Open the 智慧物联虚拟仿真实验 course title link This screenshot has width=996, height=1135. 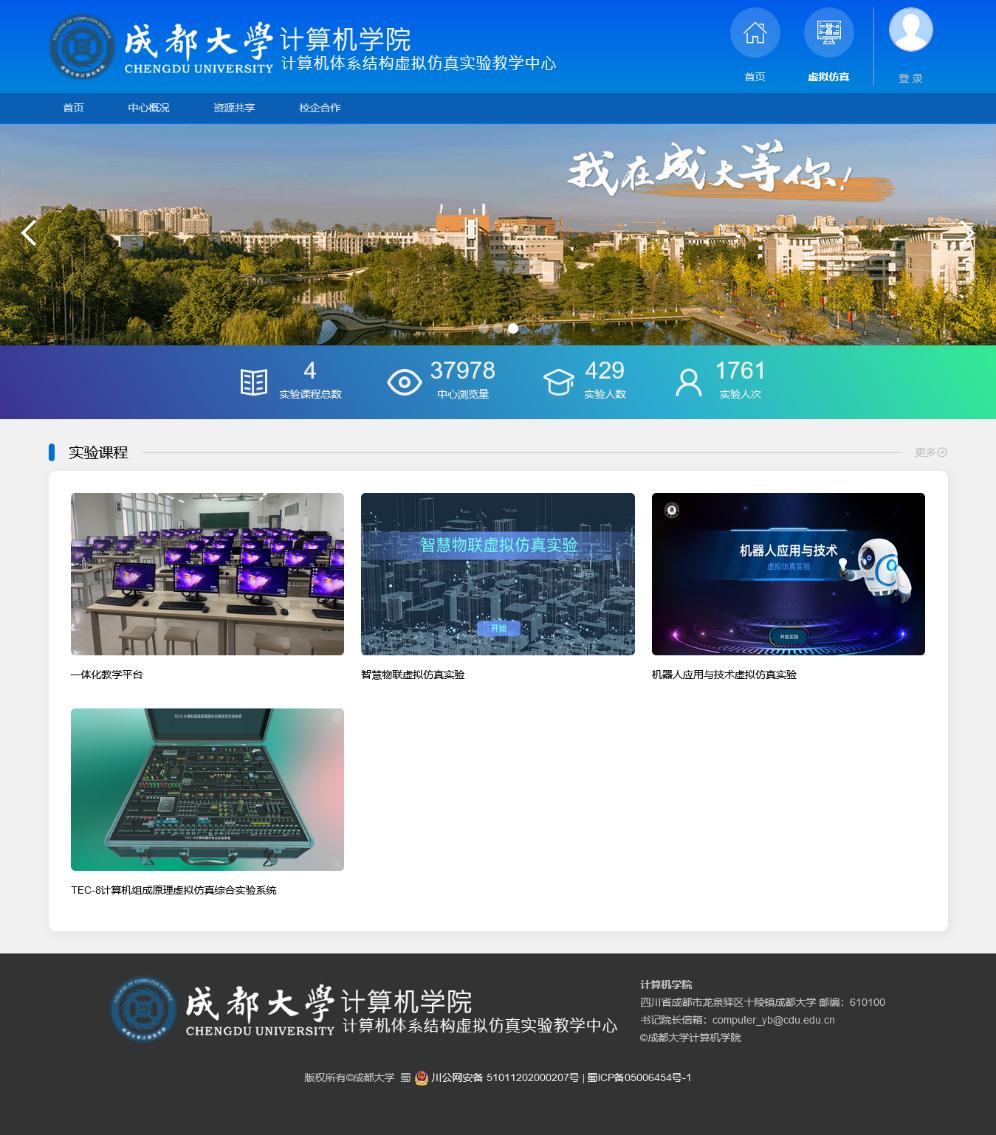click(x=413, y=675)
